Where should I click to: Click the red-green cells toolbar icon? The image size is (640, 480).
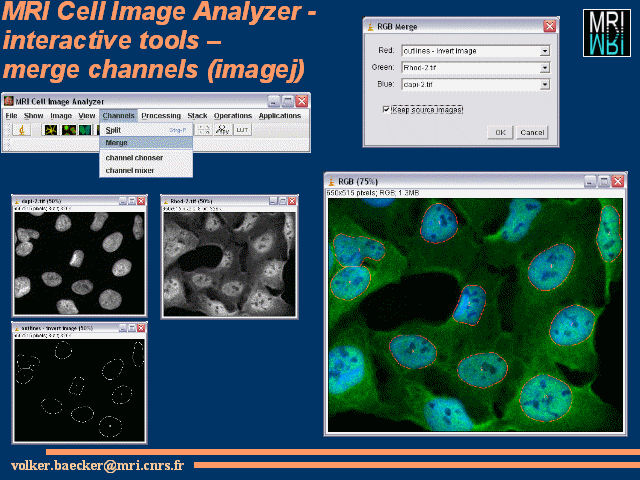pyautogui.click(x=69, y=130)
